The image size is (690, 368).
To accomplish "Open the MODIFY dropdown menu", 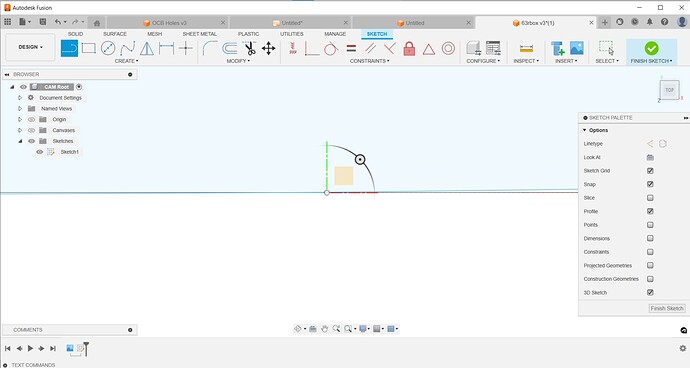I will [x=238, y=61].
